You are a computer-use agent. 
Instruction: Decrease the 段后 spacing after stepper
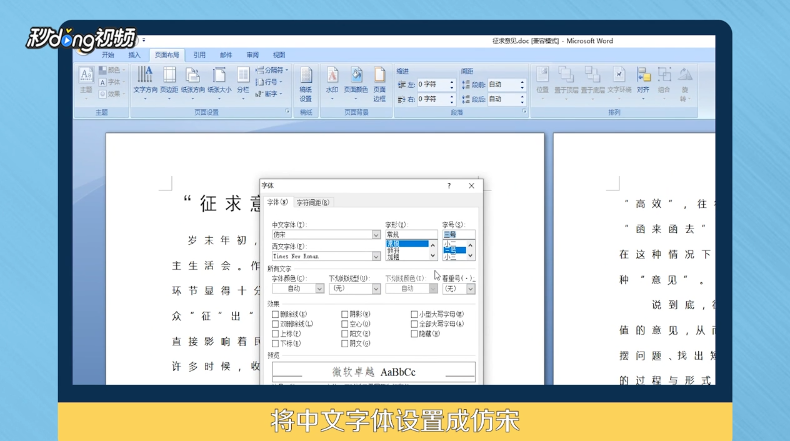tap(522, 102)
